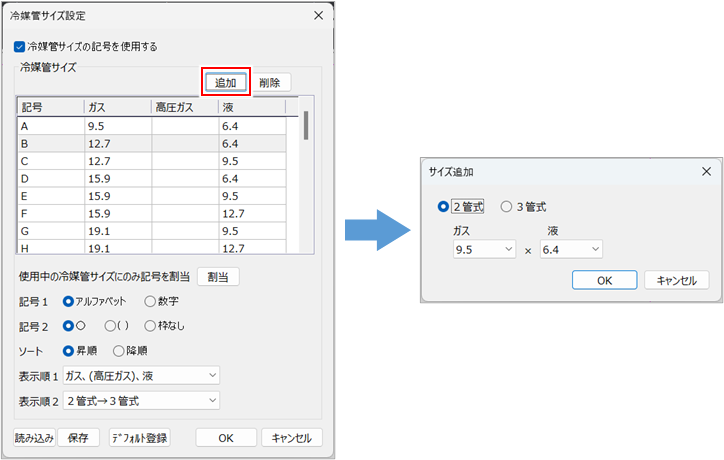Click the 削除 button
Screen dimensions: 724x460
pos(270,83)
